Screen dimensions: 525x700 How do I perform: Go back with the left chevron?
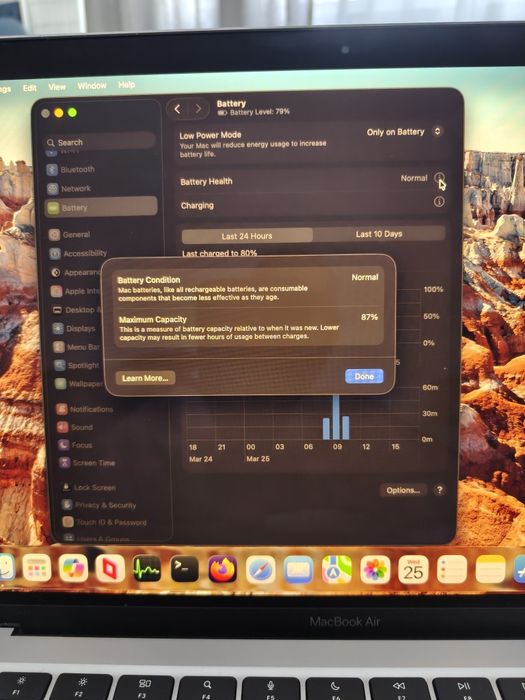click(x=177, y=109)
